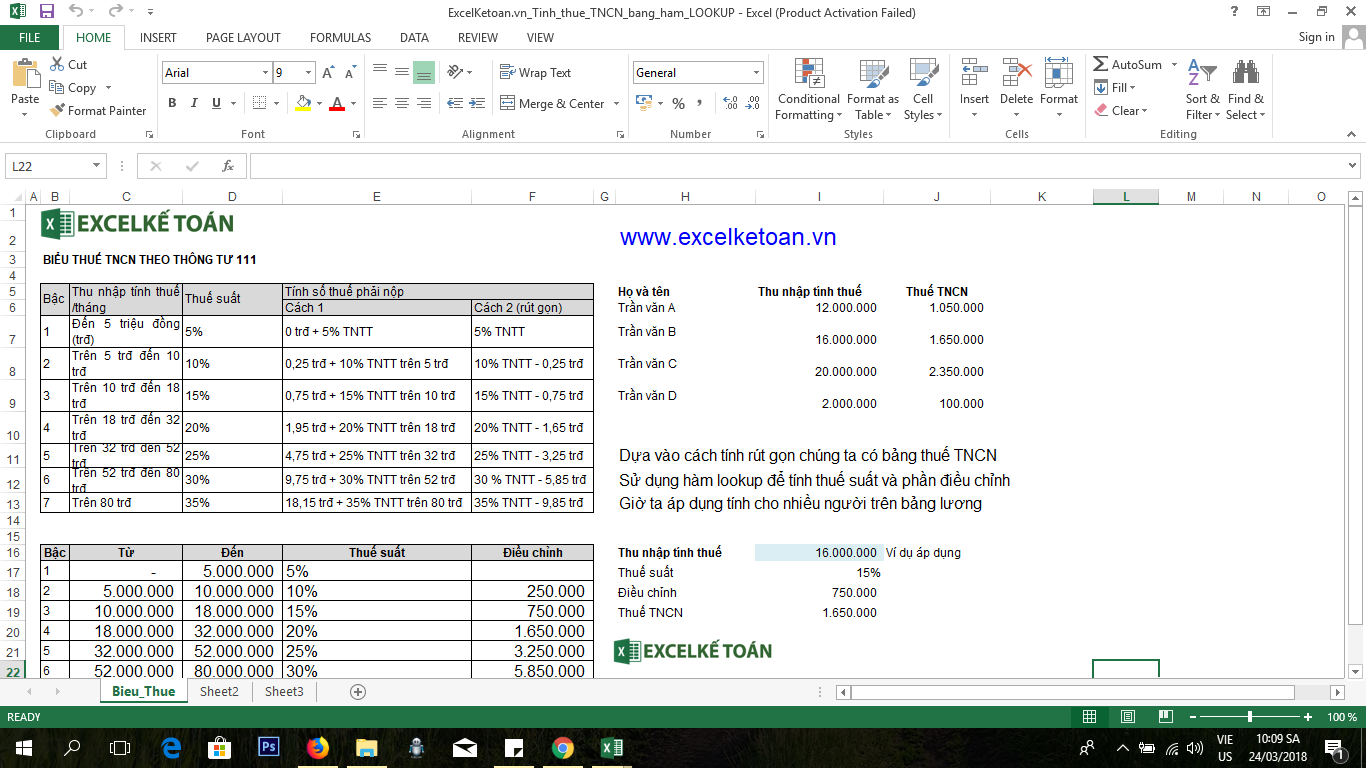Image resolution: width=1366 pixels, height=768 pixels.
Task: Toggle Underline formatting
Action: [216, 103]
